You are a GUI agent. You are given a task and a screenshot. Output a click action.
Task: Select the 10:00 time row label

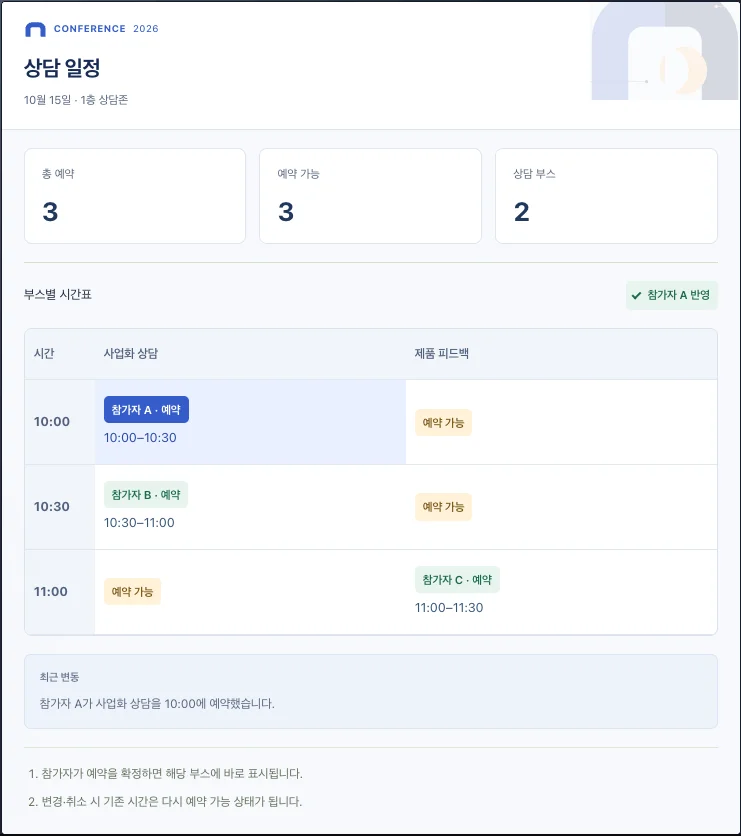pos(52,422)
